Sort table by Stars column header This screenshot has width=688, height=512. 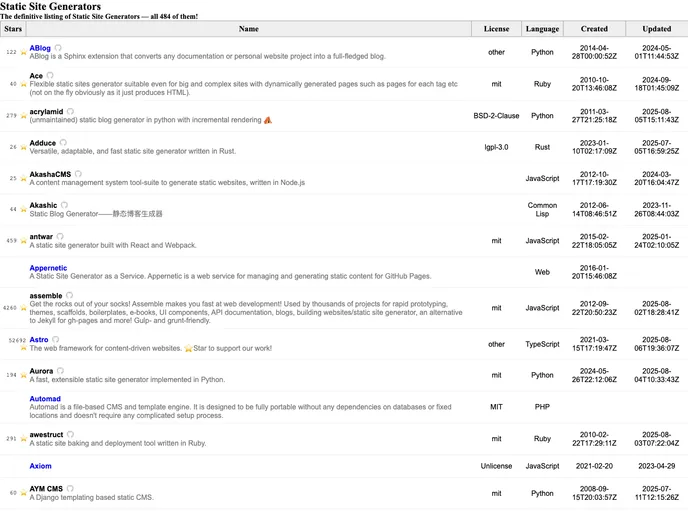click(x=13, y=29)
